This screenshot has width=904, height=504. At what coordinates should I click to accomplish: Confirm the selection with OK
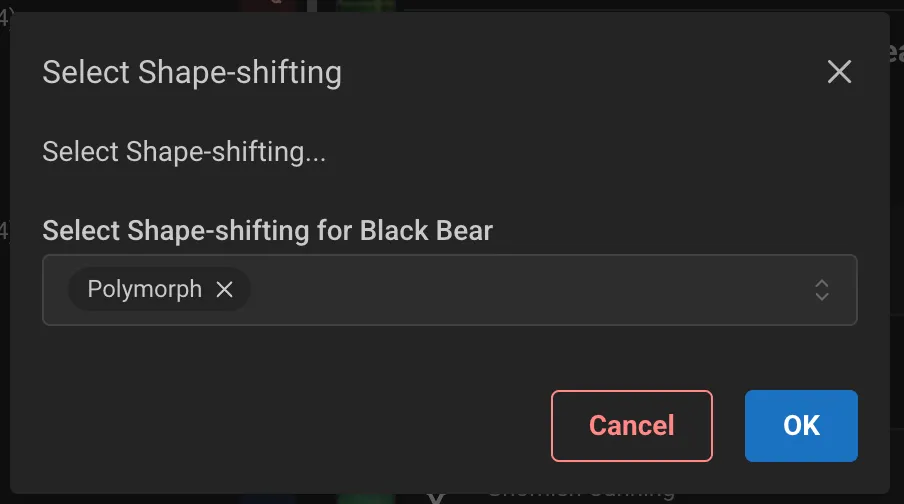click(x=801, y=426)
